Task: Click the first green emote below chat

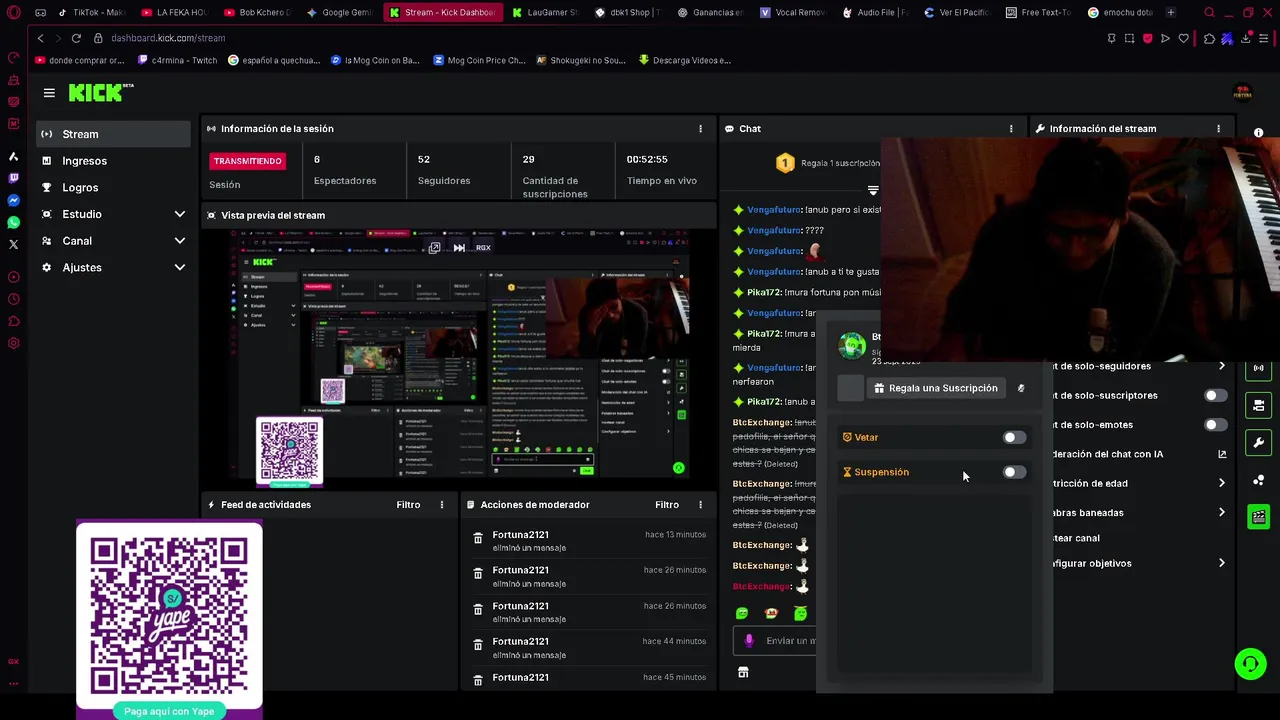Action: point(742,613)
